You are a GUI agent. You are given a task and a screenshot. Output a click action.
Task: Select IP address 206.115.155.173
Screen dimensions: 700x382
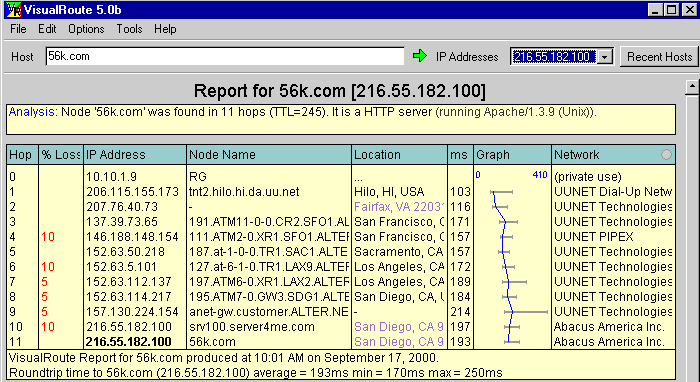click(133, 192)
